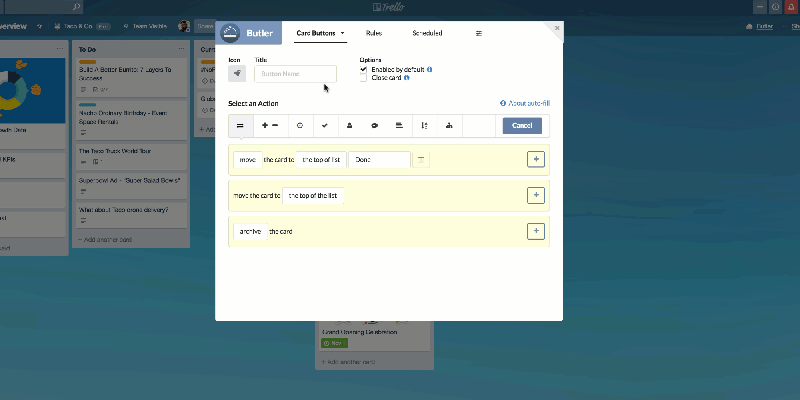Close the Butler dialog with X
Screen dimensions: 800x400
557,28
